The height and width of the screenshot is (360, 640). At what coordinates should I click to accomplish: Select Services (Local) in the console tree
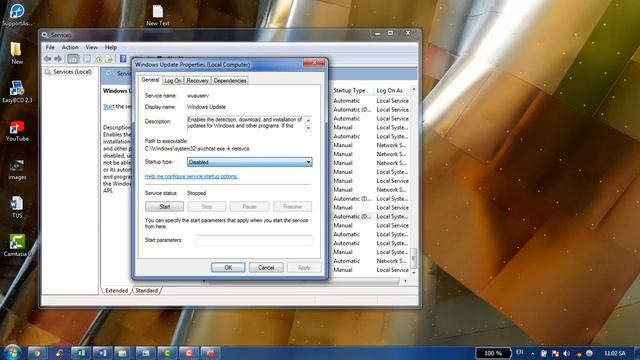pyautogui.click(x=72, y=72)
